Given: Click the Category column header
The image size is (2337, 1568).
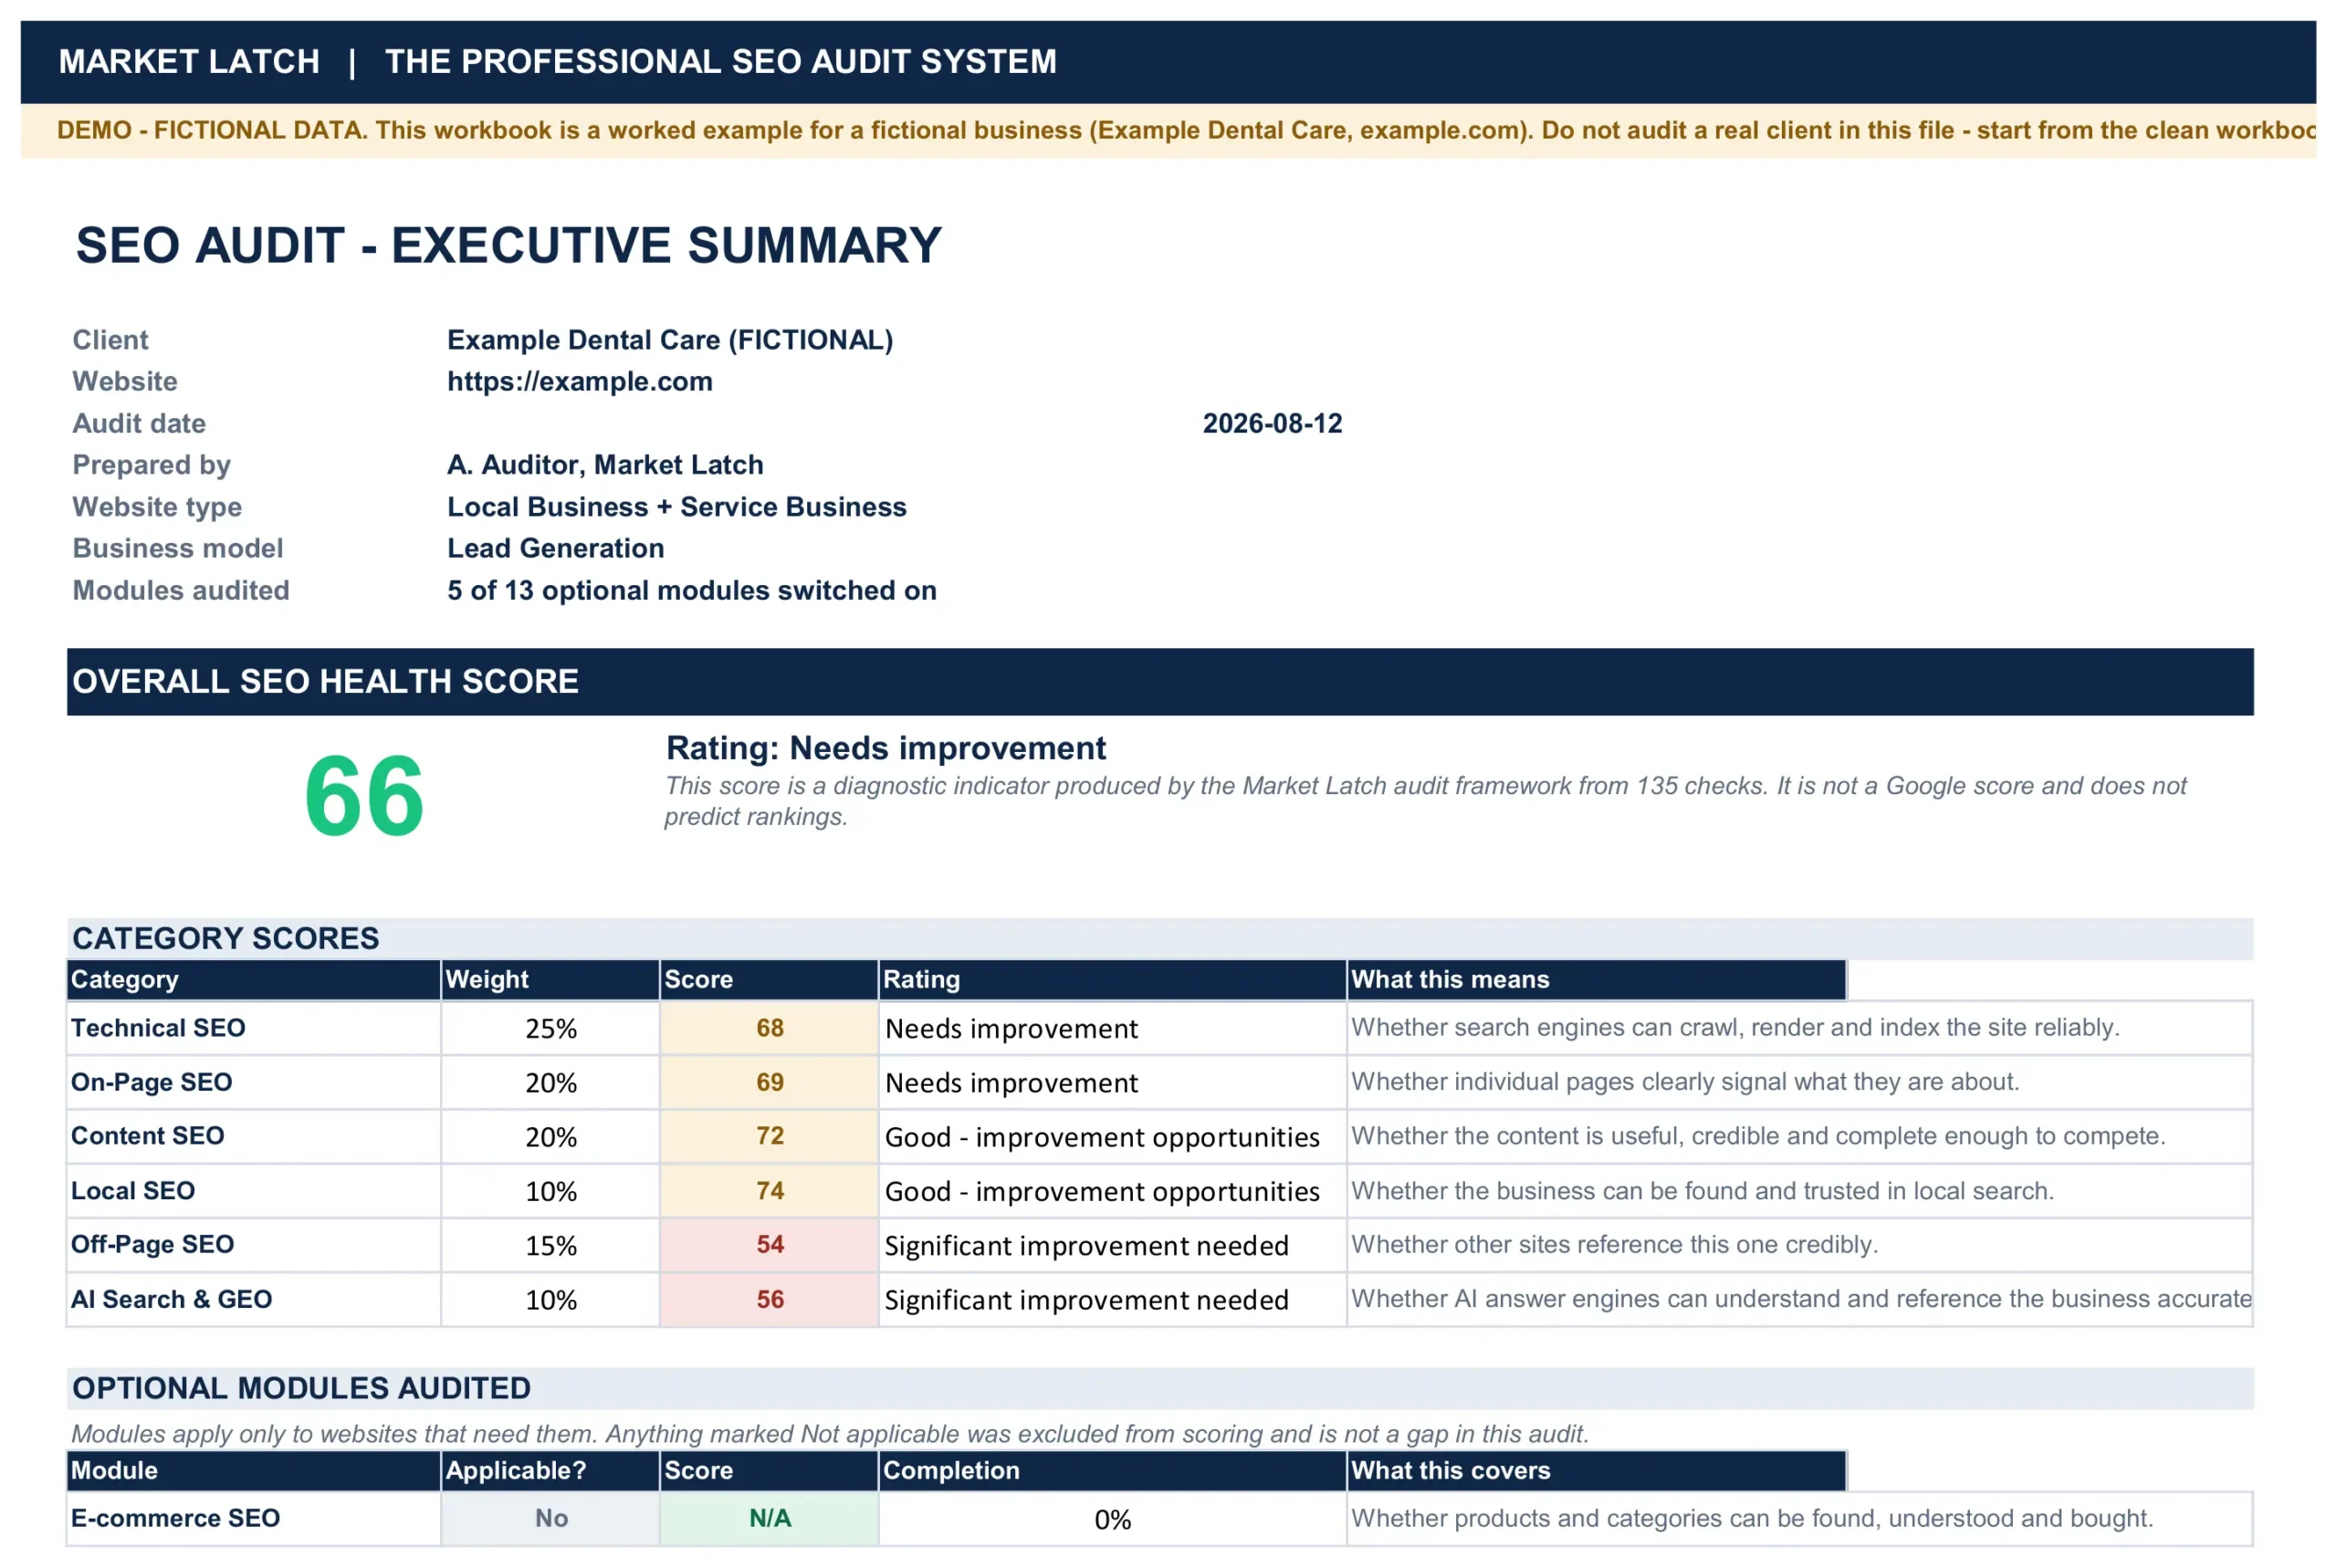Looking at the screenshot, I should click(254, 980).
